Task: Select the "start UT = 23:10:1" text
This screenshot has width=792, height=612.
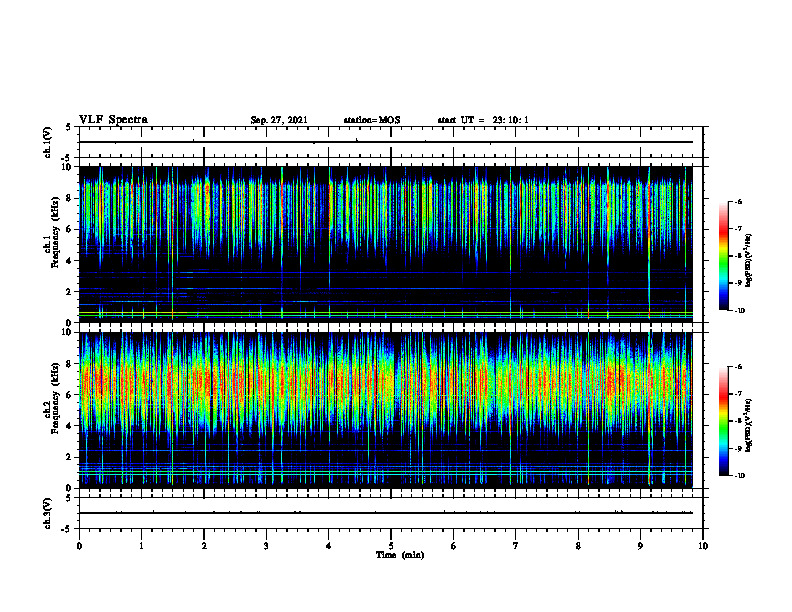Action: (483, 120)
